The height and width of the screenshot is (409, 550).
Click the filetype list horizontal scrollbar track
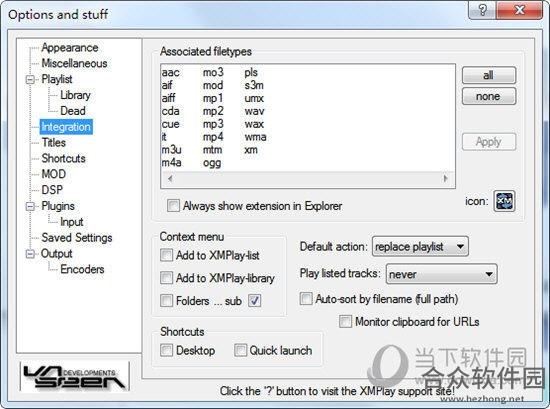(308, 178)
